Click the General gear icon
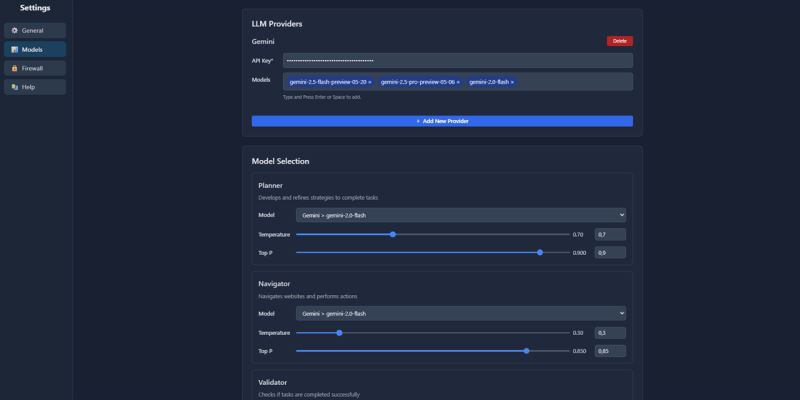The image size is (800, 400). point(14,30)
